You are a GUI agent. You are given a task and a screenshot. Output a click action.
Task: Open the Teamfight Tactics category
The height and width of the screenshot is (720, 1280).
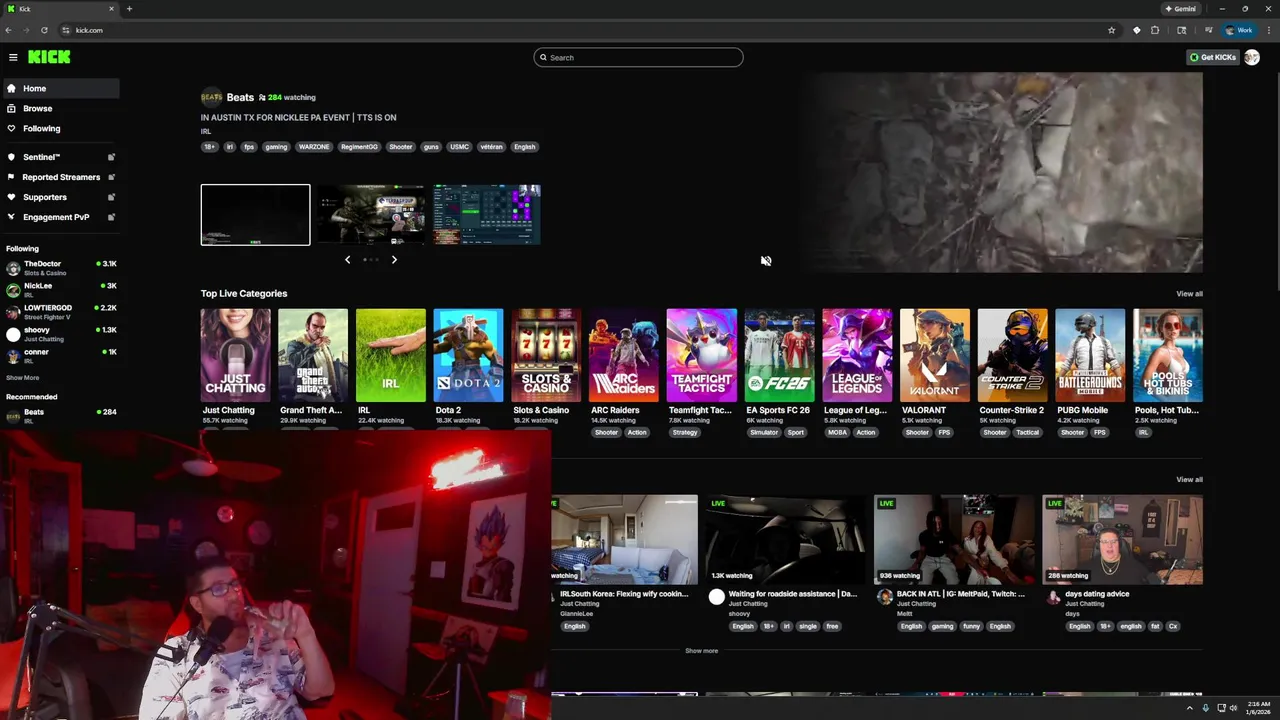tap(702, 355)
